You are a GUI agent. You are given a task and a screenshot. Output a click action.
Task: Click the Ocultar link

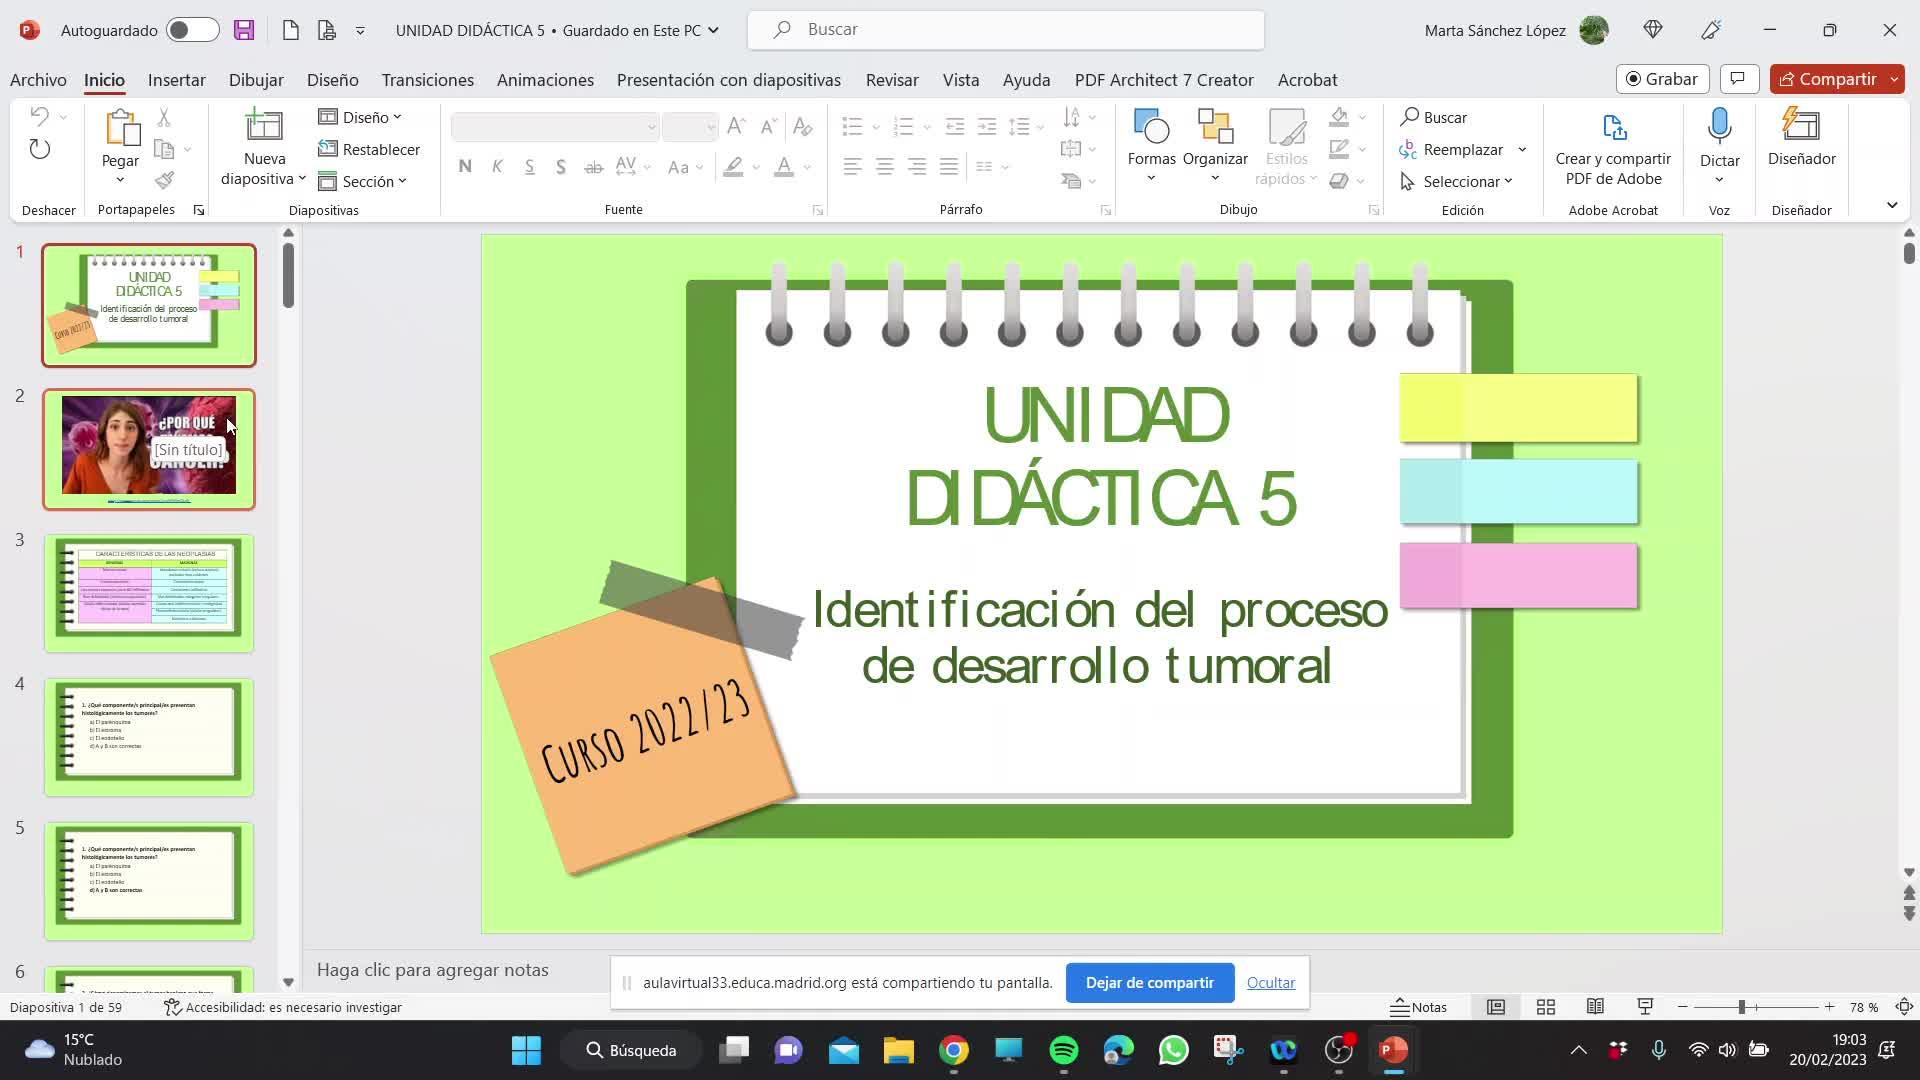coord(1270,983)
